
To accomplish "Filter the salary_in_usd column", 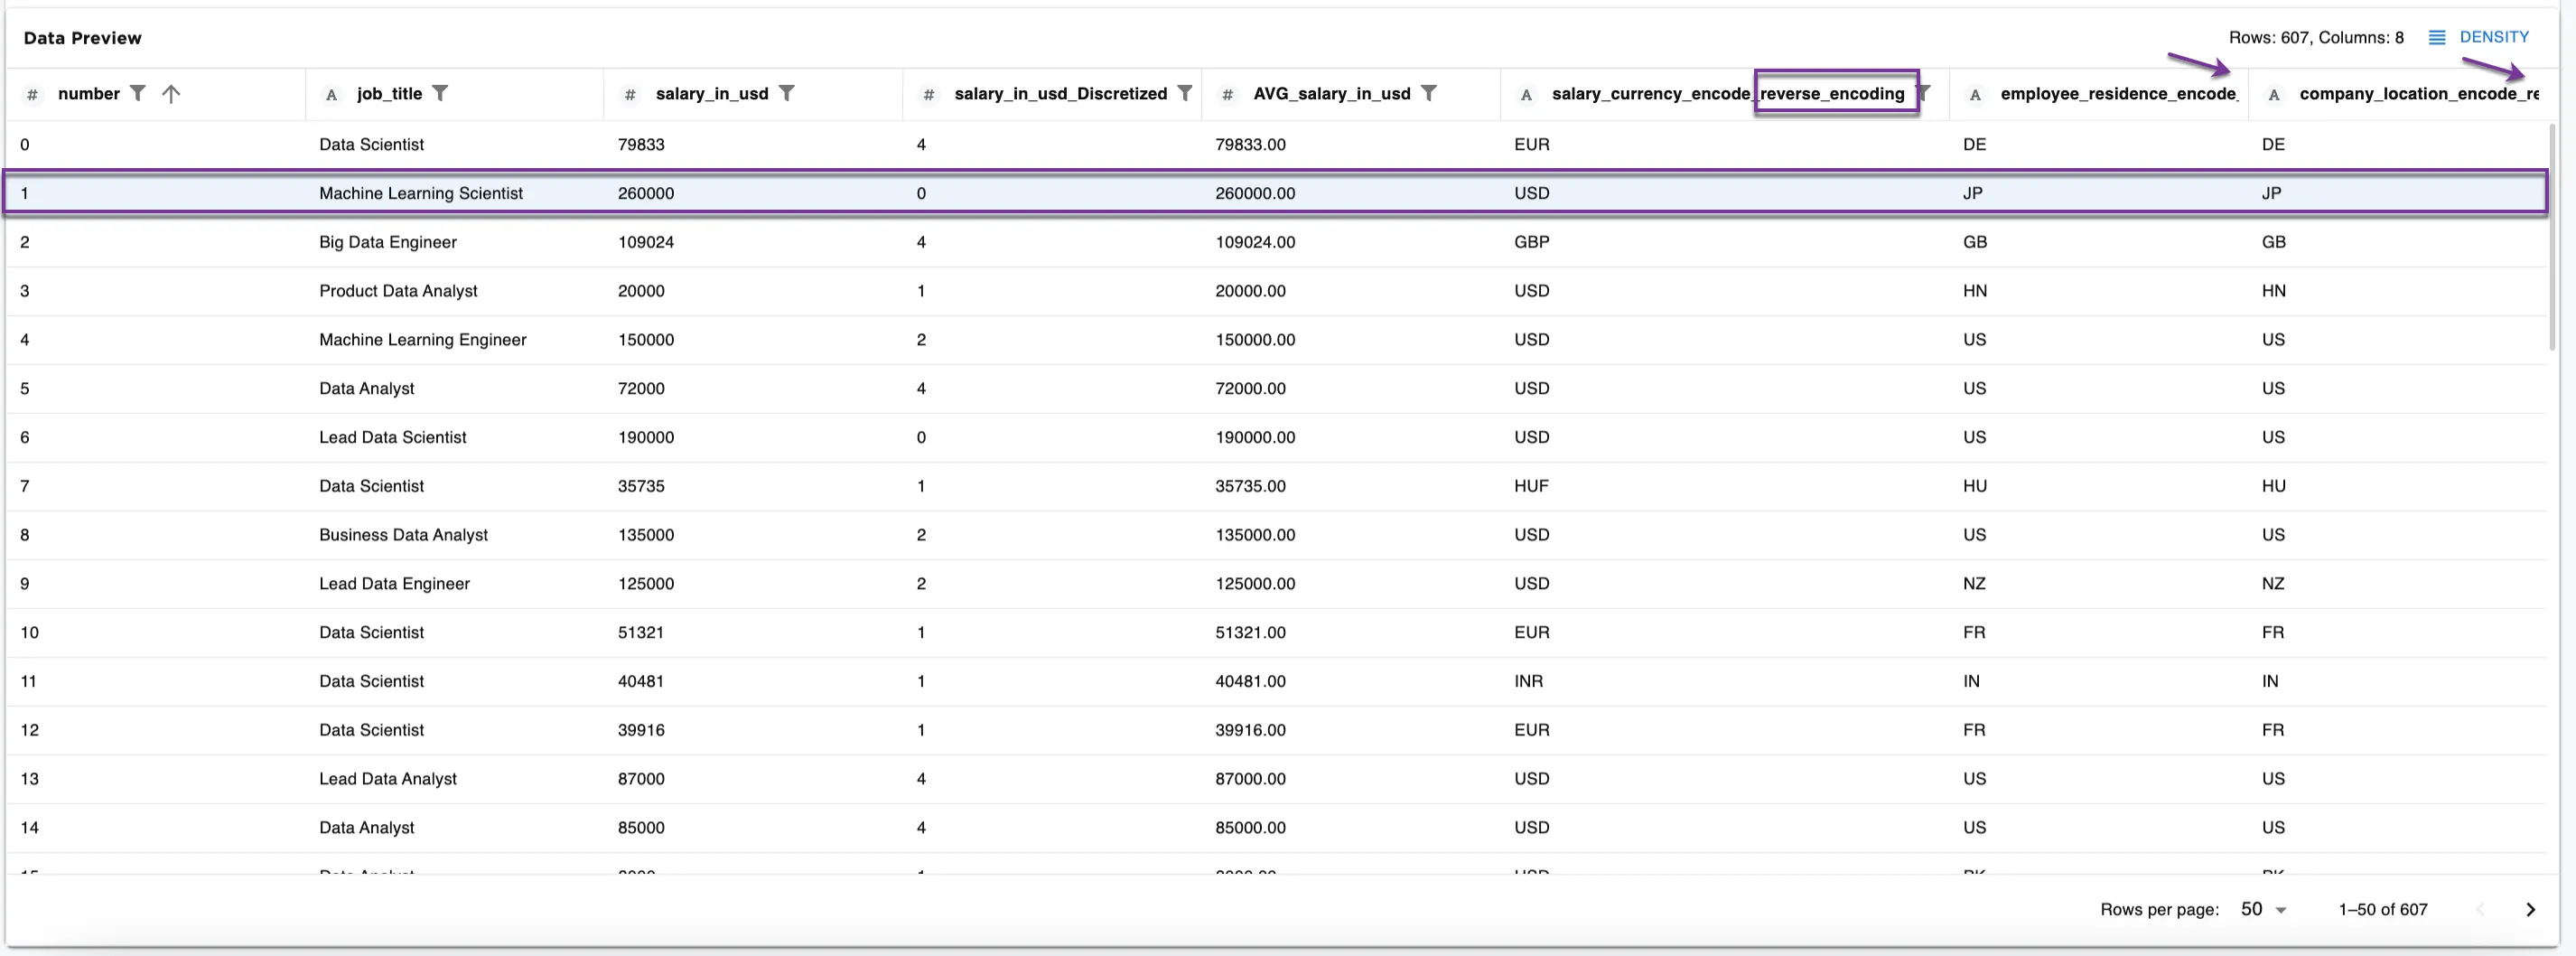I will [x=787, y=93].
